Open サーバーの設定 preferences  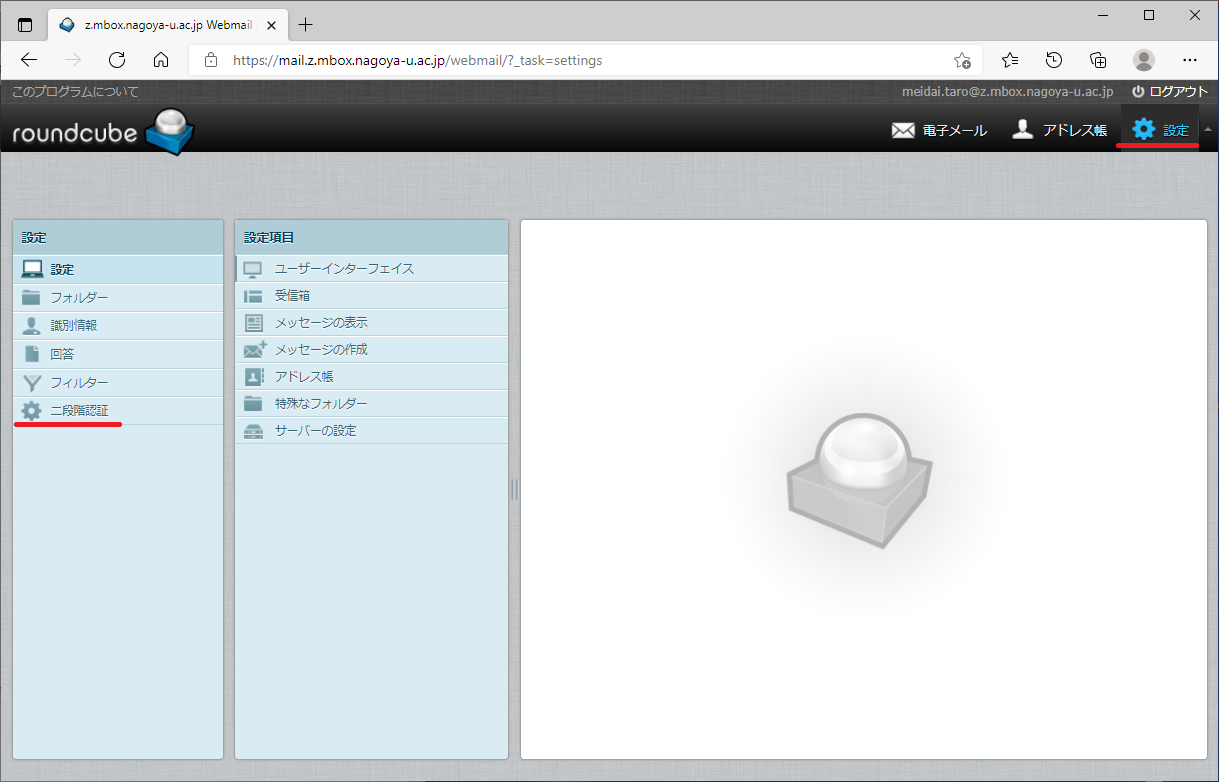point(315,431)
